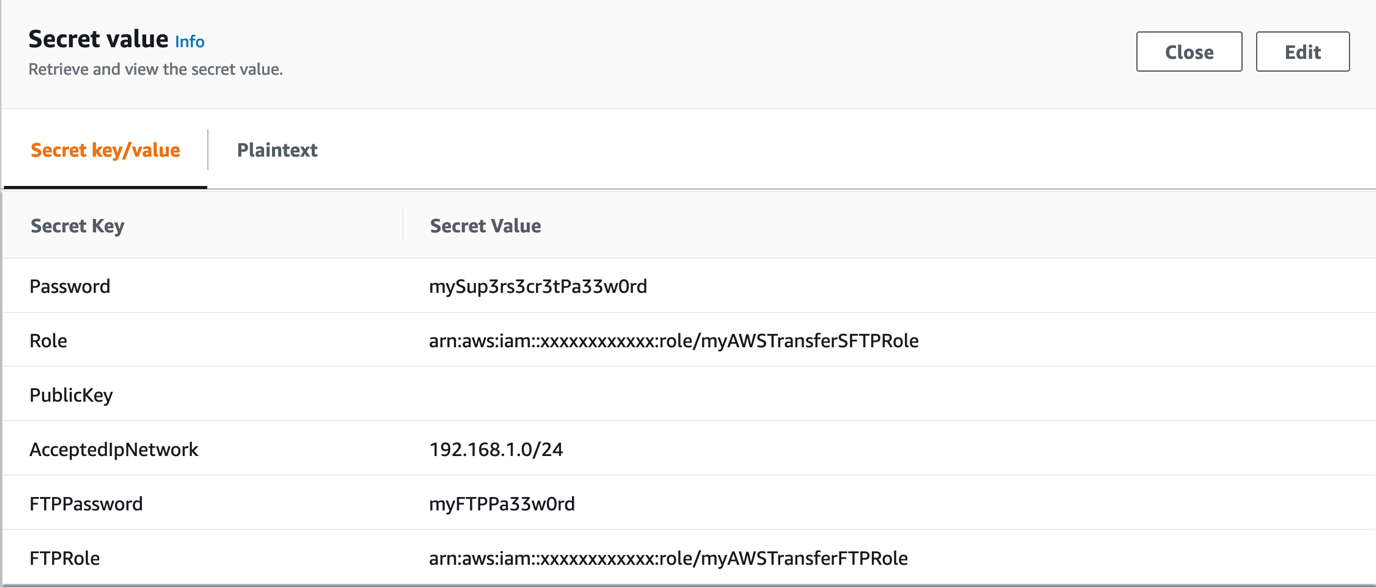
Task: Click the Close button
Action: click(1189, 51)
